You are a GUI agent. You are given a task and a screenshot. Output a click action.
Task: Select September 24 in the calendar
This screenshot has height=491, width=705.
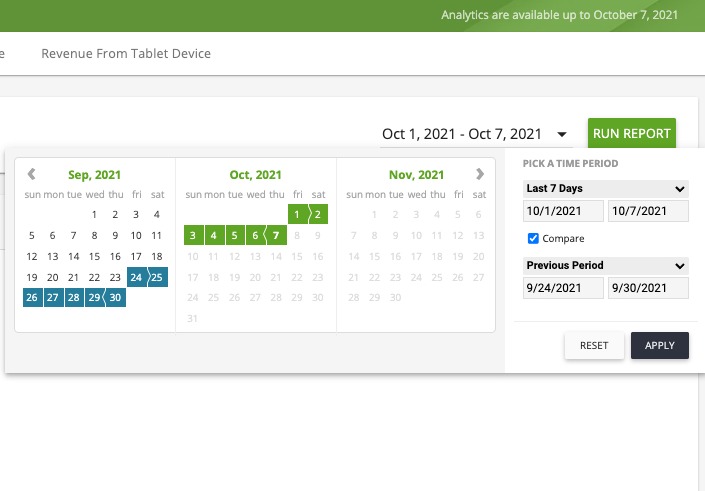point(136,277)
